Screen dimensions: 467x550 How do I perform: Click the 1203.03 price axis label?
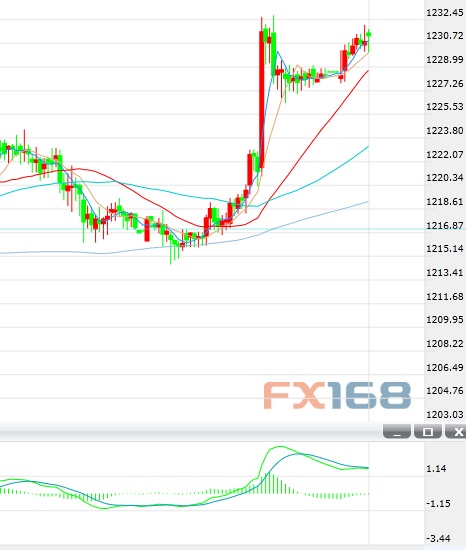(x=445, y=414)
